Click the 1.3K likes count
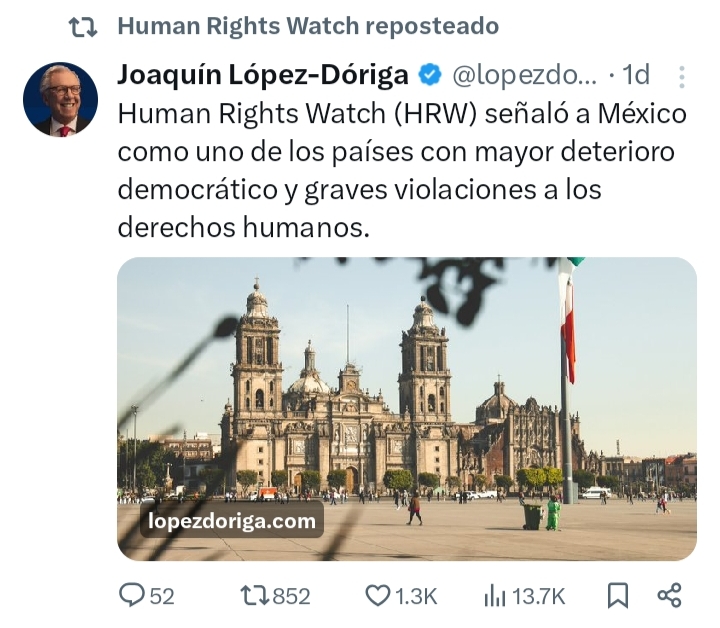The height and width of the screenshot is (628, 720). coord(416,596)
